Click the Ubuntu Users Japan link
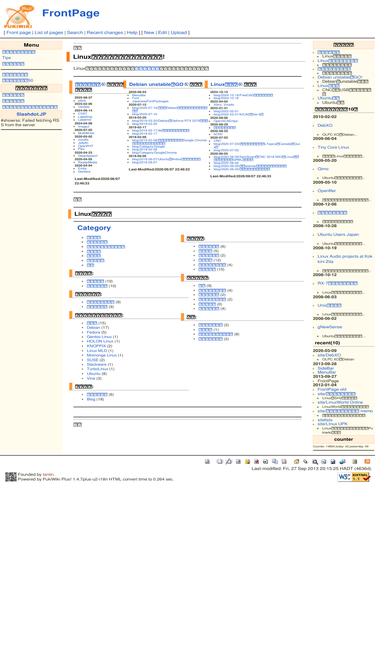This screenshot has width=375, height=667. 338,234
